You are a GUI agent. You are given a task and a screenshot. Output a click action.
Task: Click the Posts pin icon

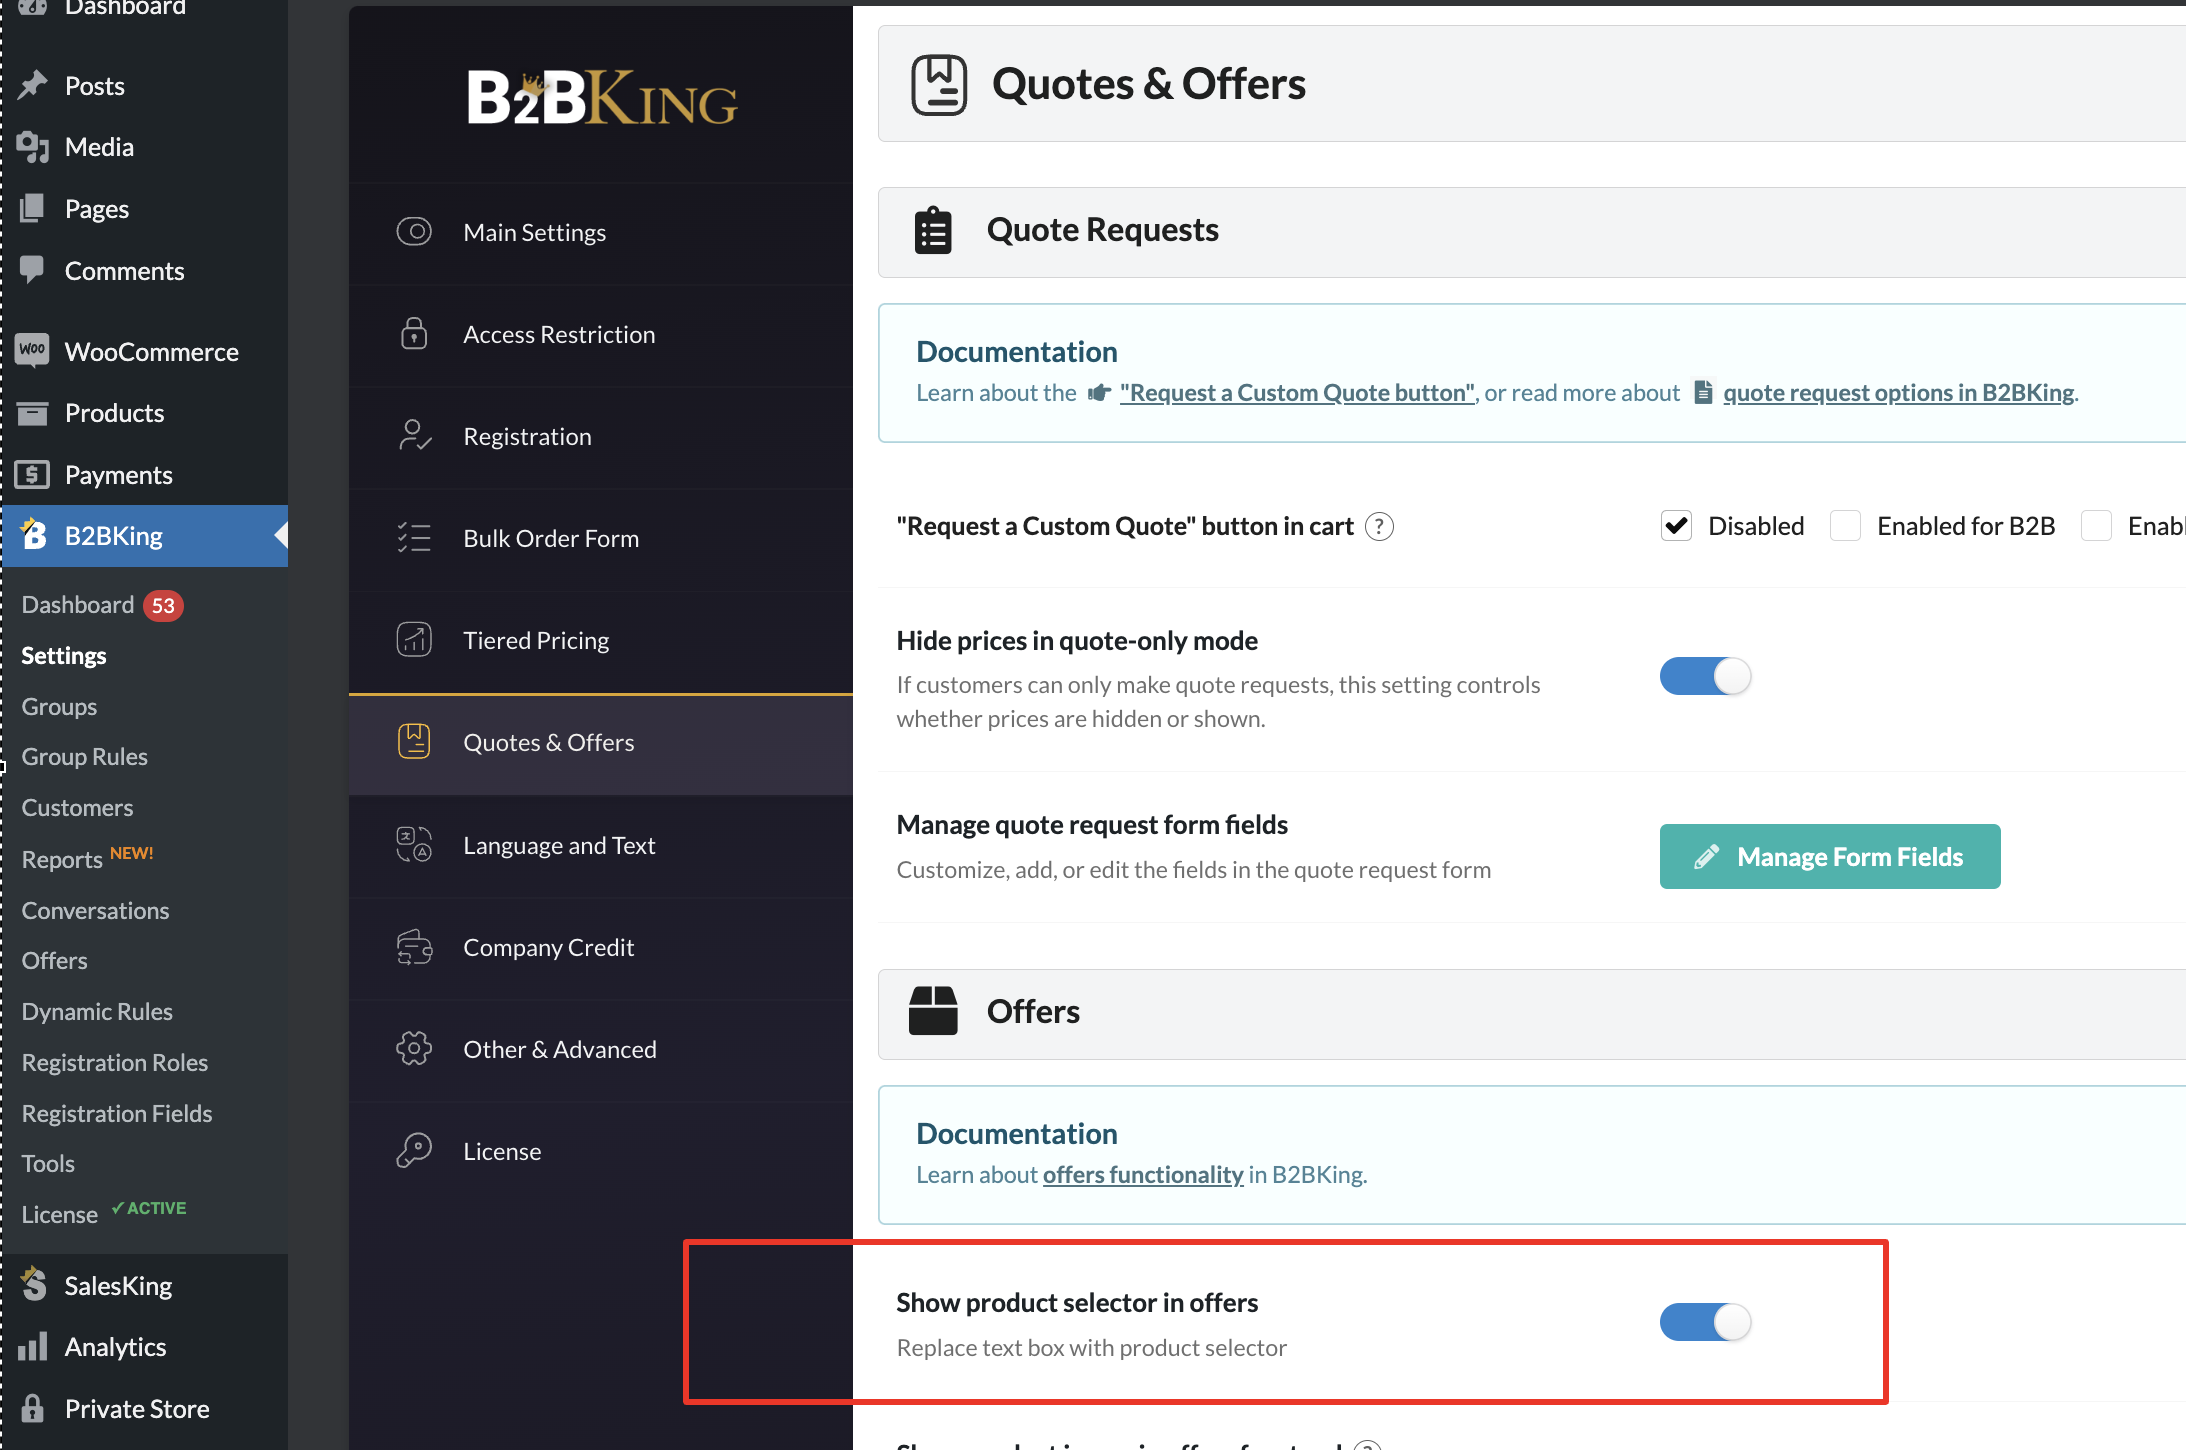click(33, 85)
